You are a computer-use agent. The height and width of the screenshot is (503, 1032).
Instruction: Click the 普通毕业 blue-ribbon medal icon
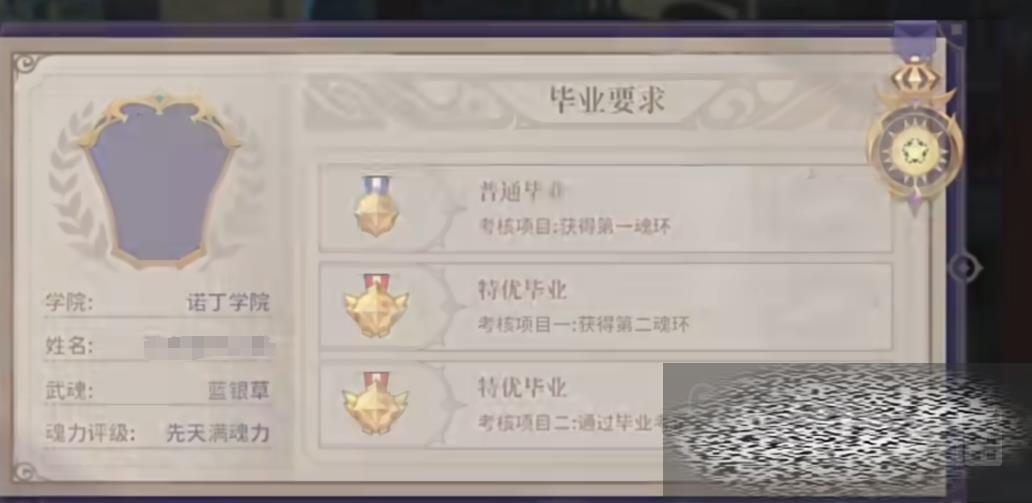point(376,206)
